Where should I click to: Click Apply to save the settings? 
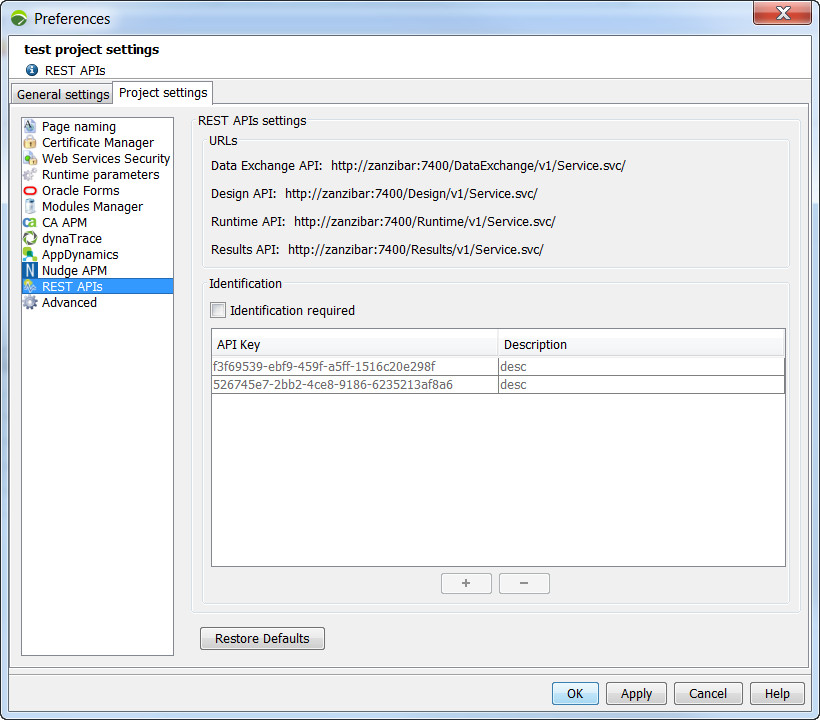point(636,694)
